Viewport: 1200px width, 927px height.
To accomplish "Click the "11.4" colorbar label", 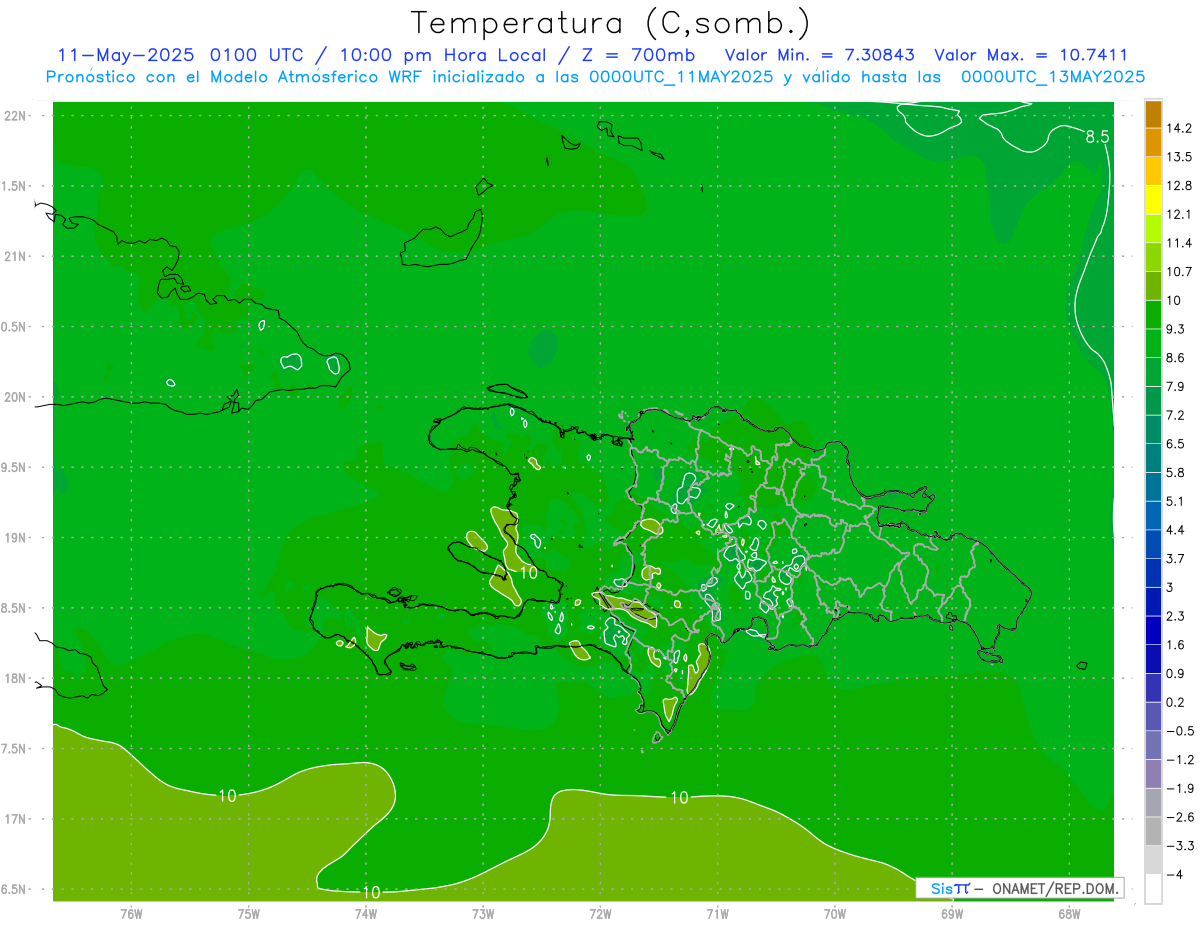I will [1179, 243].
